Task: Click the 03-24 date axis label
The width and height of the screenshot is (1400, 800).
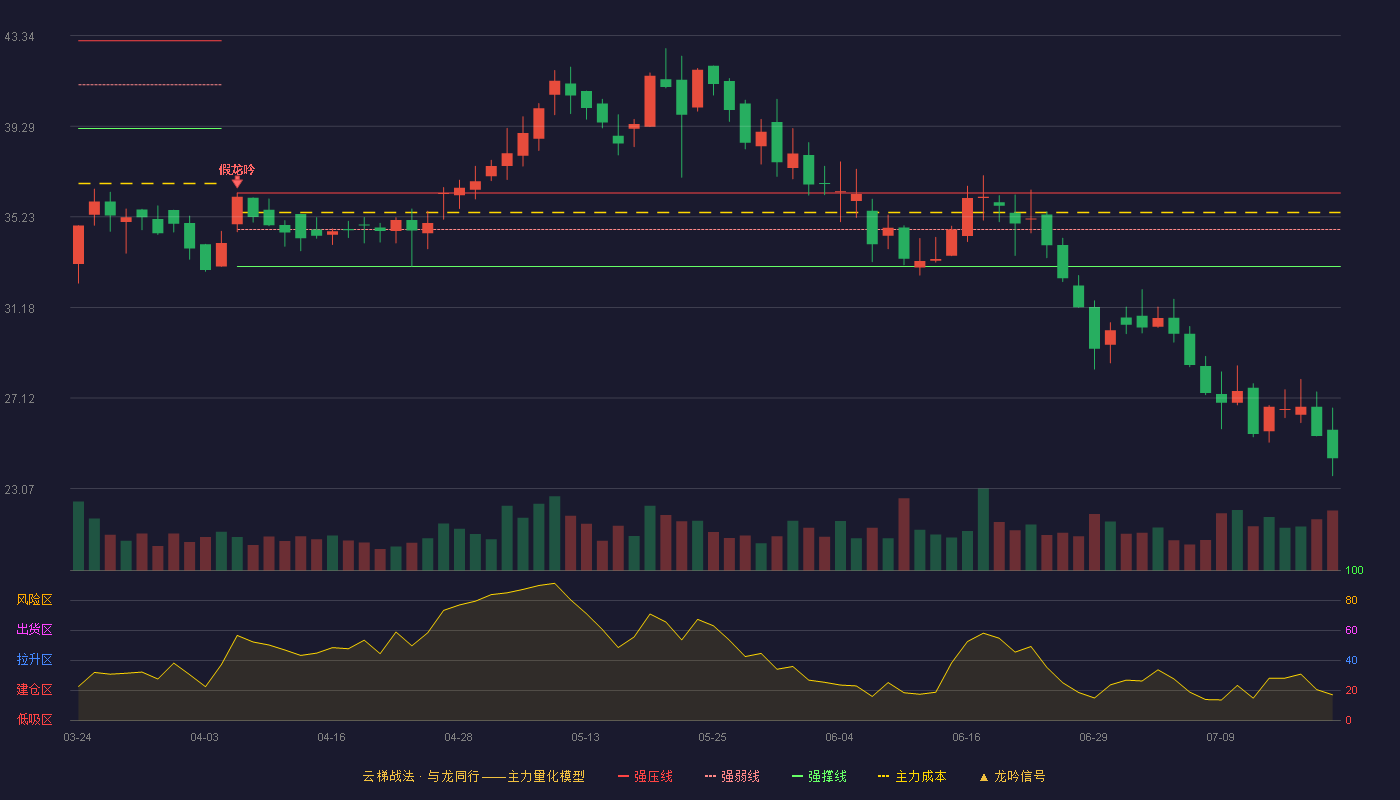Action: click(x=77, y=737)
